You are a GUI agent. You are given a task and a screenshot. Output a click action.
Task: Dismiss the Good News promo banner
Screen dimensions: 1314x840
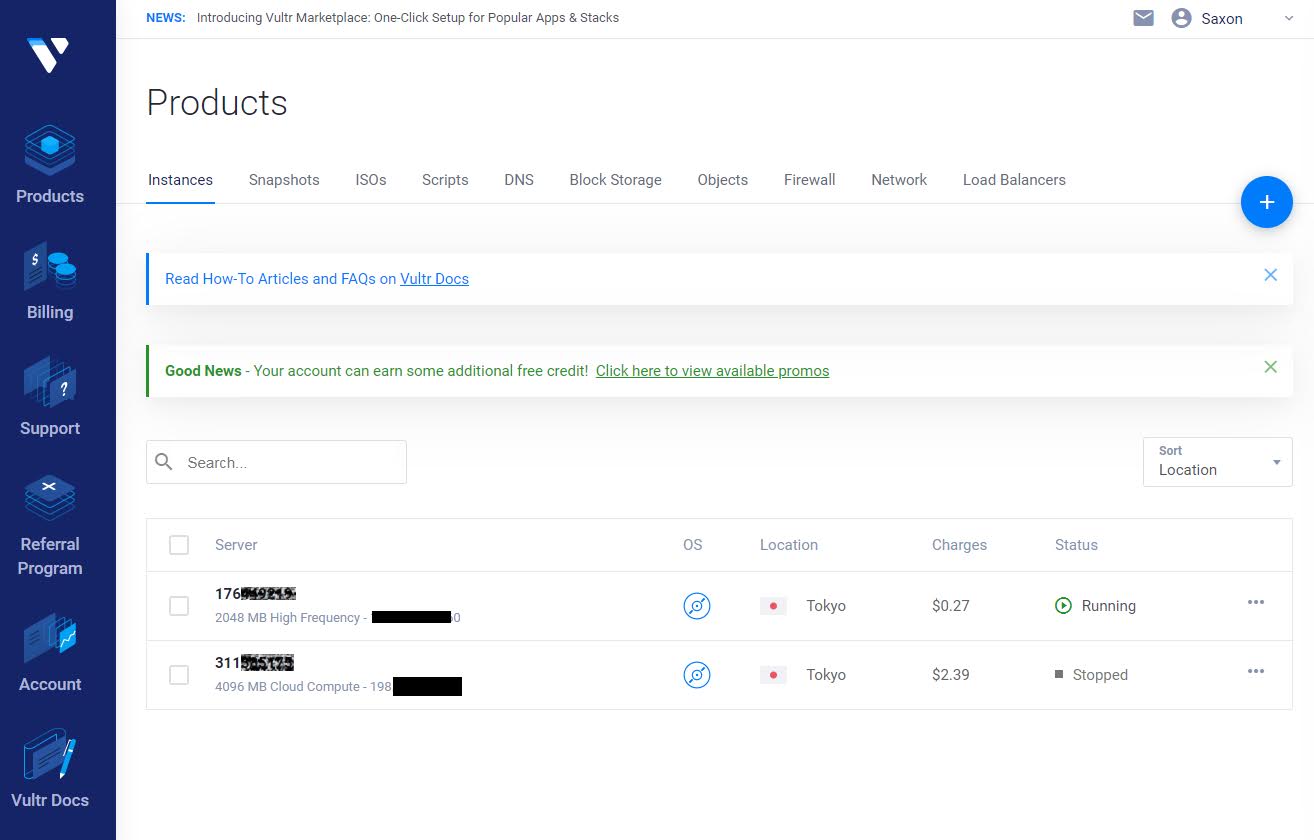[x=1270, y=367]
